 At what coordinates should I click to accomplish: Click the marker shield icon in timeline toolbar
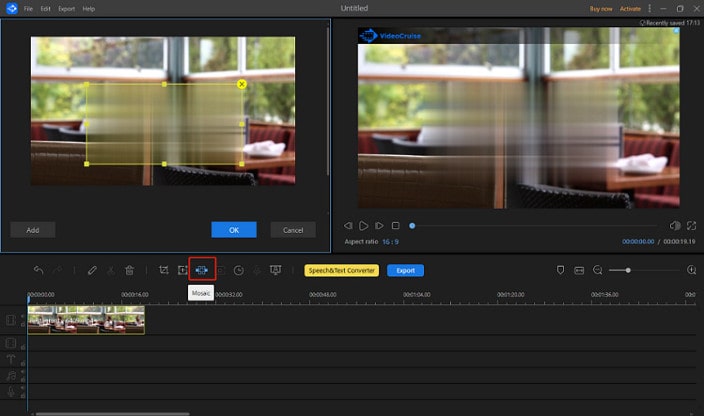click(x=560, y=270)
